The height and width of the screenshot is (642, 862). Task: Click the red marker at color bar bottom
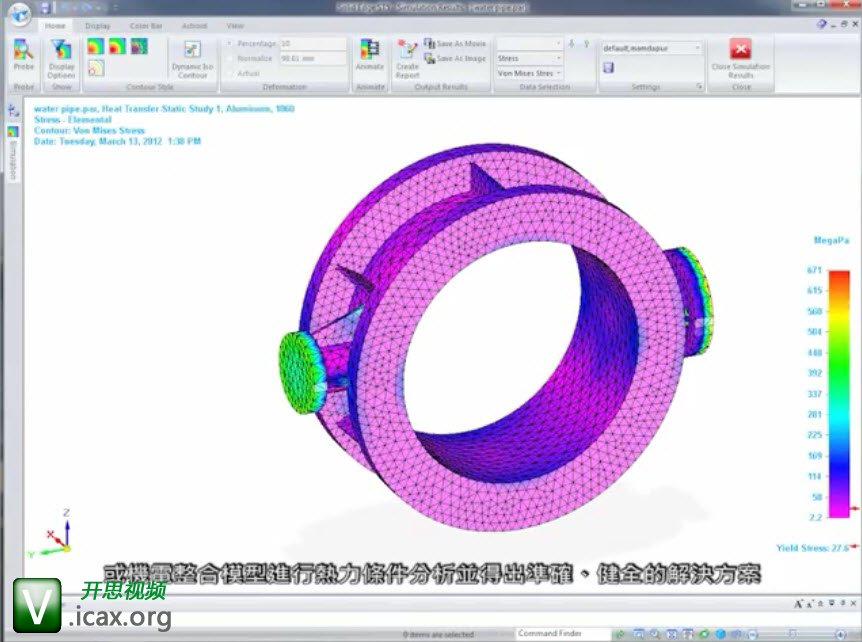tap(855, 509)
